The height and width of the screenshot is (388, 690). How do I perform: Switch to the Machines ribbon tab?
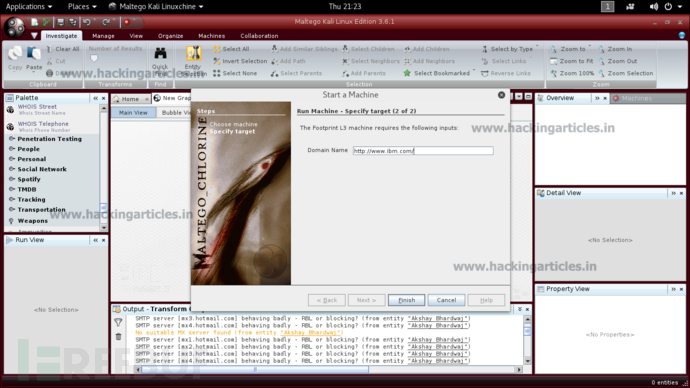point(211,36)
